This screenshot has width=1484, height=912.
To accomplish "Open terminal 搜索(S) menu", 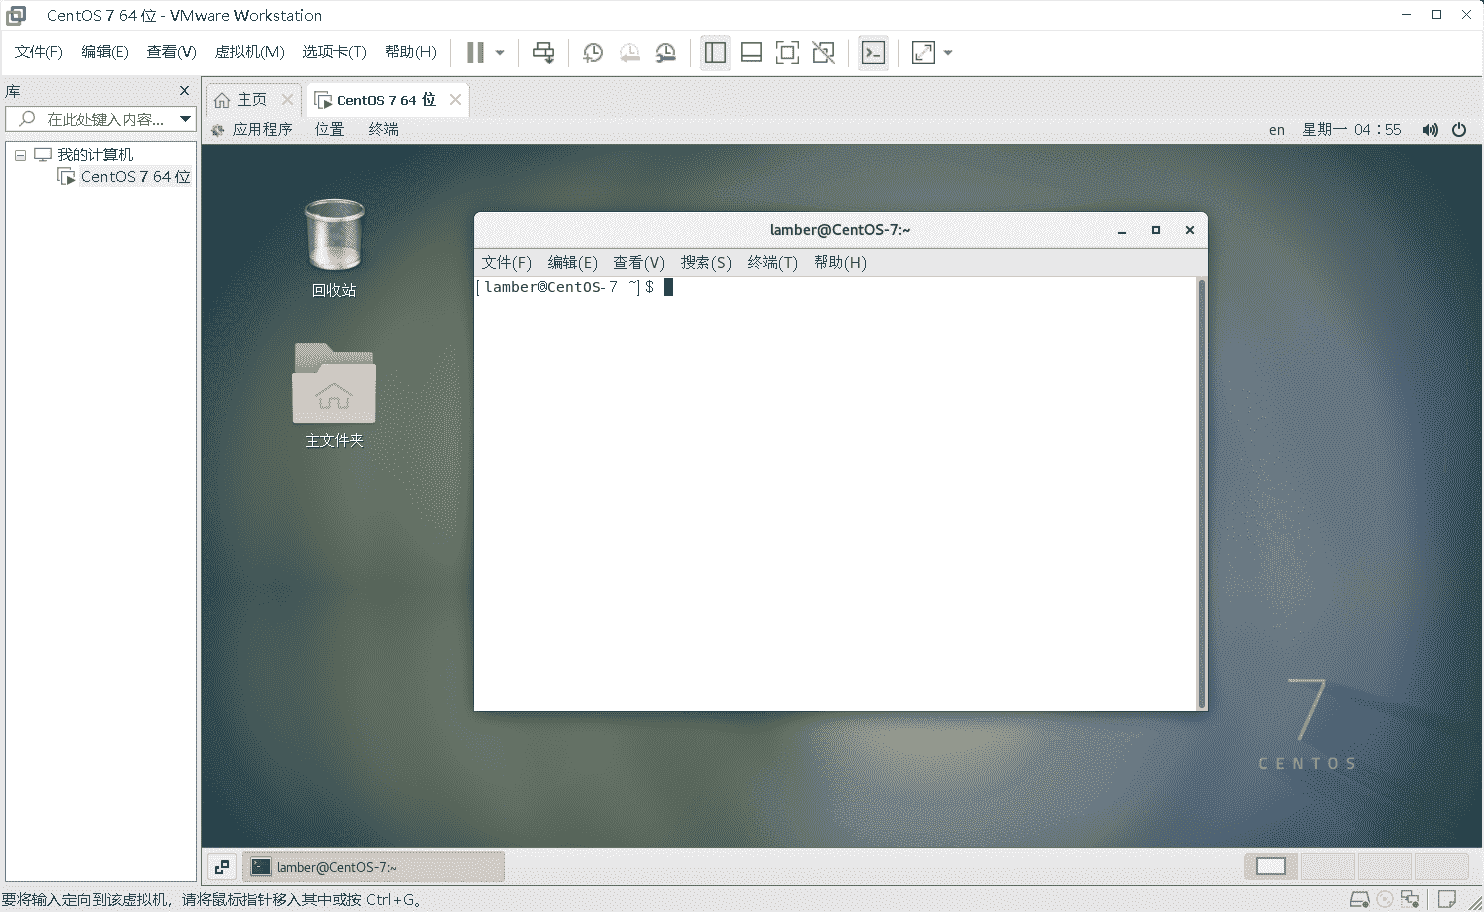I will (706, 263).
